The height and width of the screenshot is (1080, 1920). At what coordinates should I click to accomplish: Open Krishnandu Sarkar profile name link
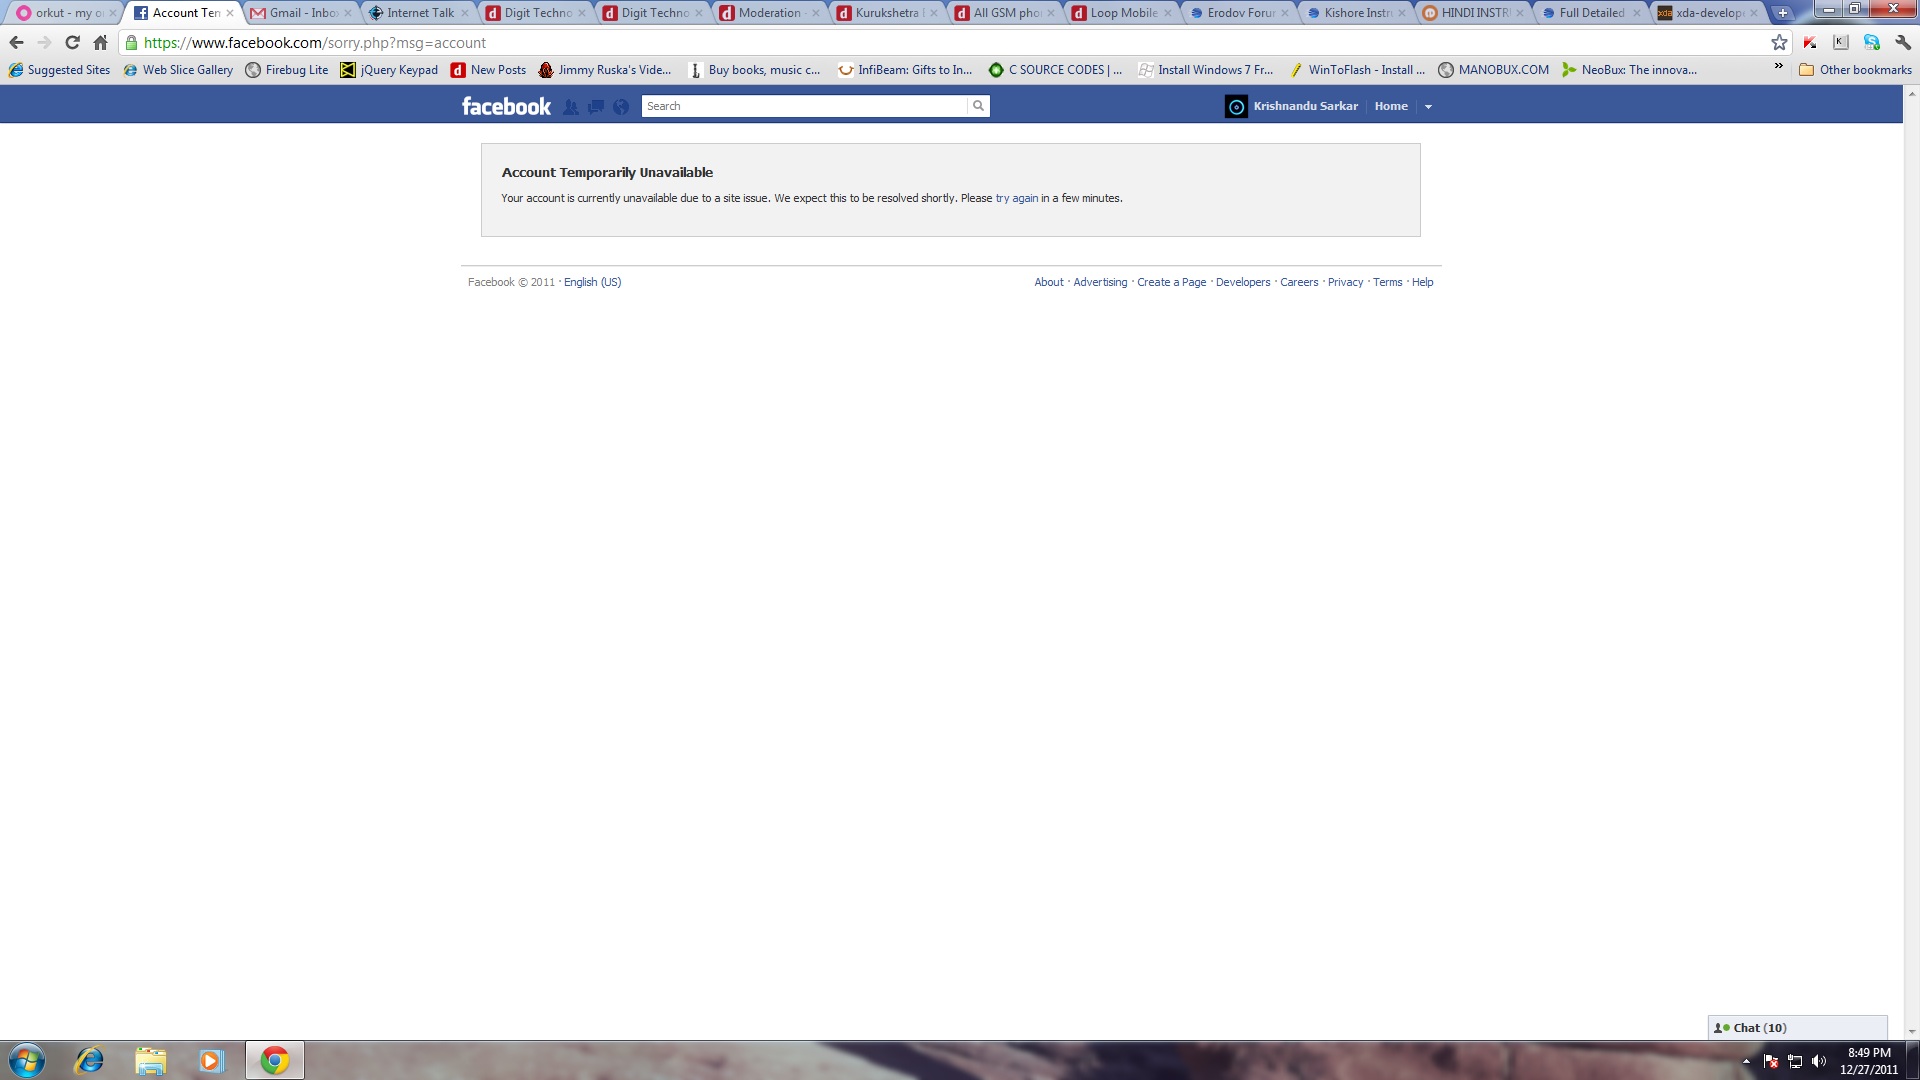(1305, 106)
